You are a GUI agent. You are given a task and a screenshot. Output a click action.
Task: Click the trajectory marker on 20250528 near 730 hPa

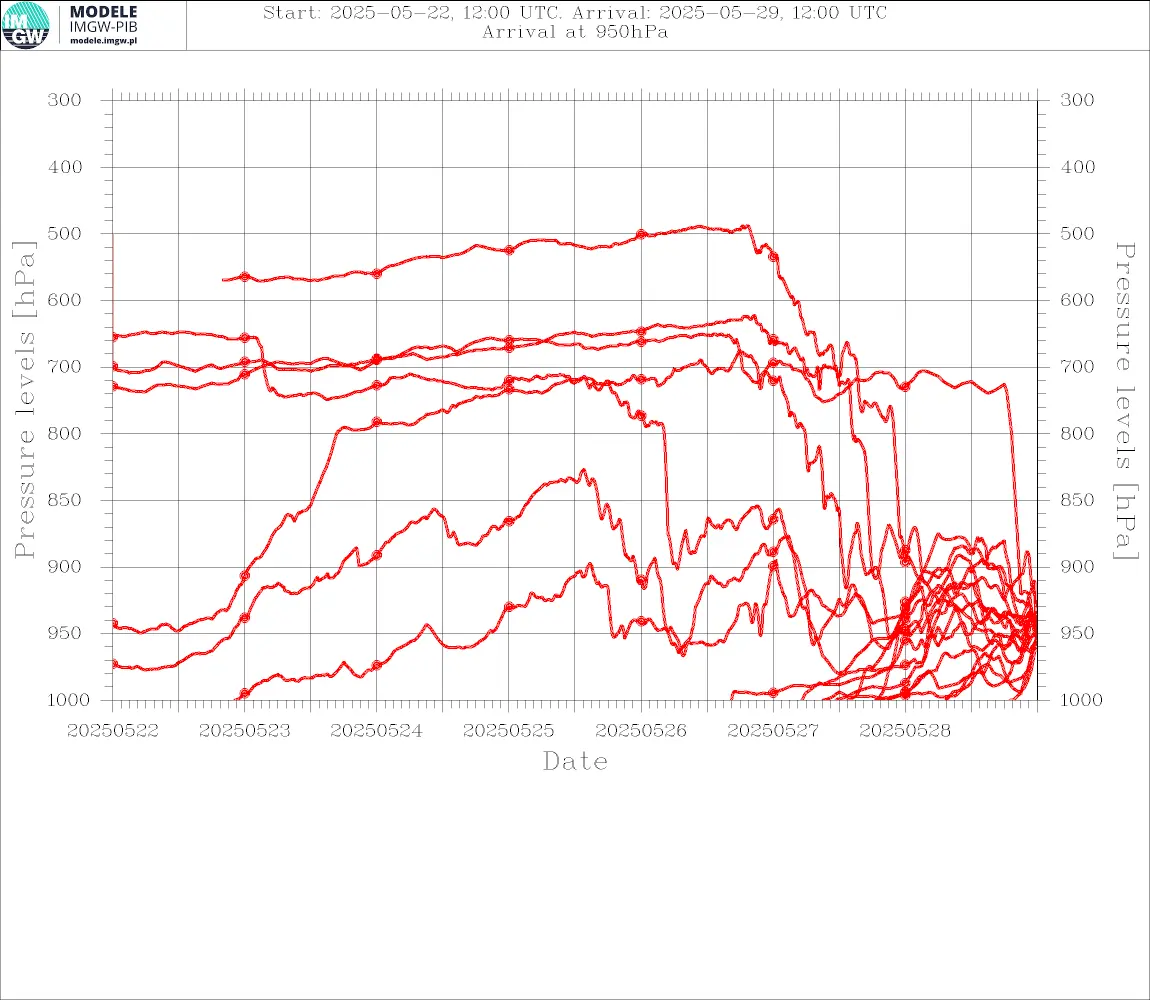[905, 386]
